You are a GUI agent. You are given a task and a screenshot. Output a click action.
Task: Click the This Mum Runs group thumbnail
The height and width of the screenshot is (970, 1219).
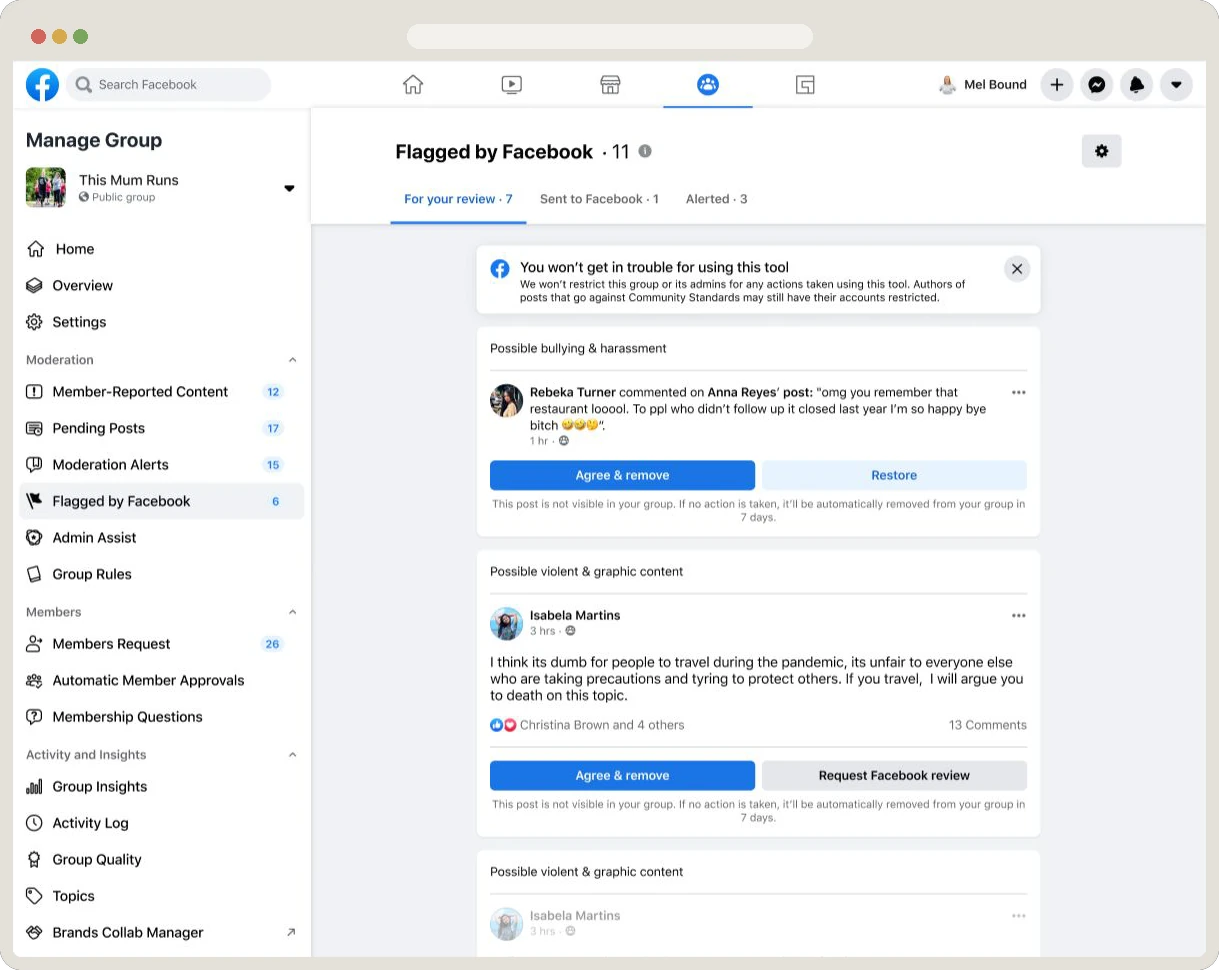tap(46, 187)
